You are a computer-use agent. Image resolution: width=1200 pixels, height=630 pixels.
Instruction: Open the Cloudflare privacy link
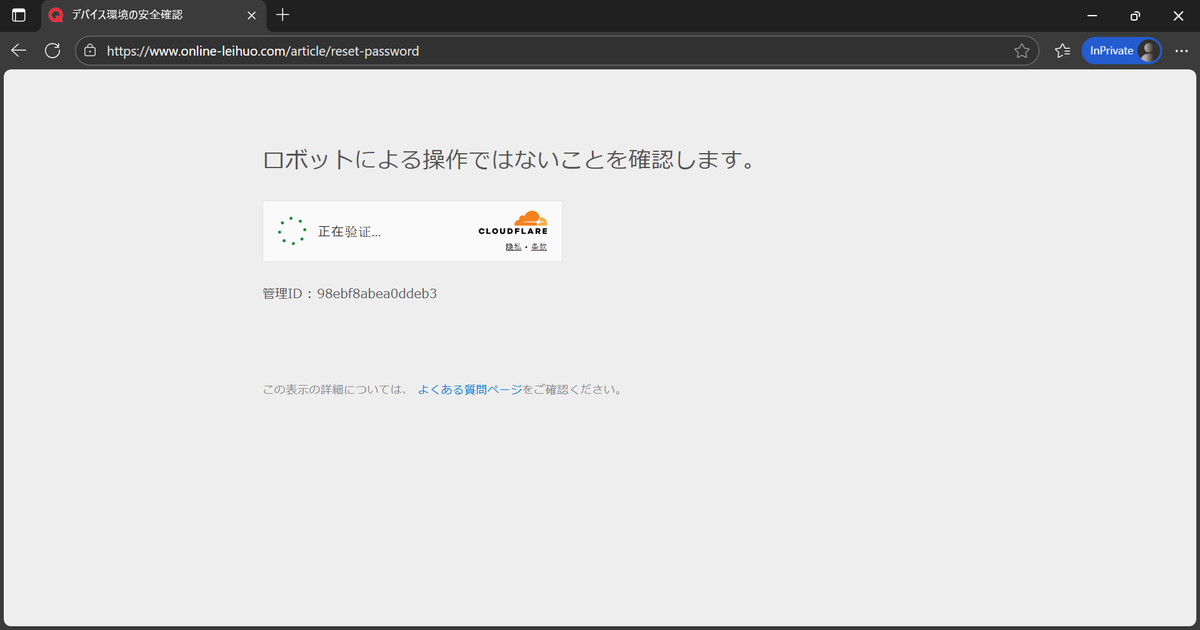[513, 247]
